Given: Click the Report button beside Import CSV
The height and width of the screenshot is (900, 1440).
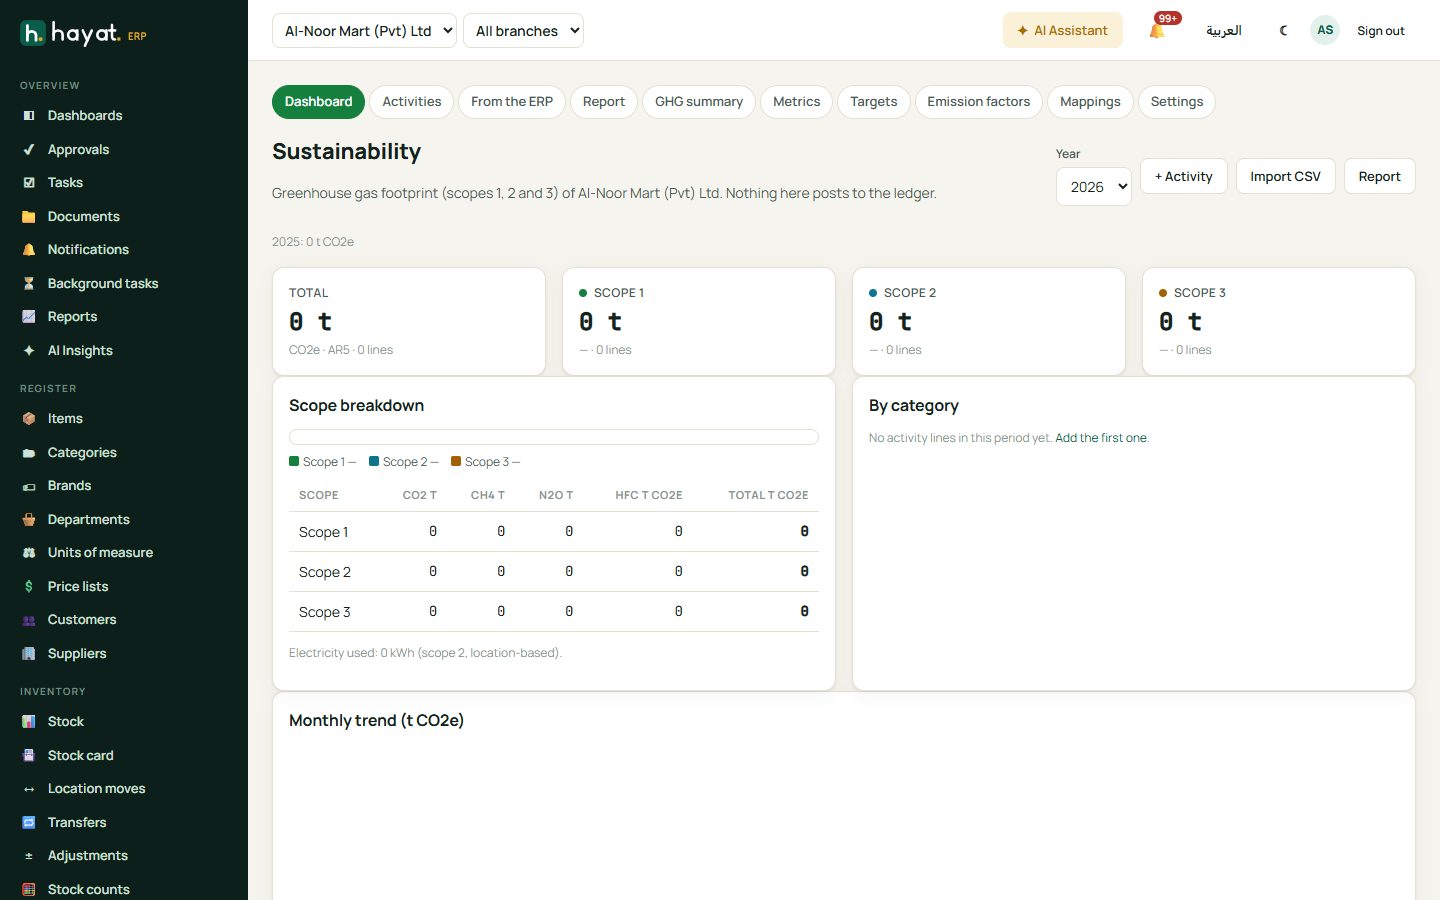Looking at the screenshot, I should pyautogui.click(x=1380, y=176).
